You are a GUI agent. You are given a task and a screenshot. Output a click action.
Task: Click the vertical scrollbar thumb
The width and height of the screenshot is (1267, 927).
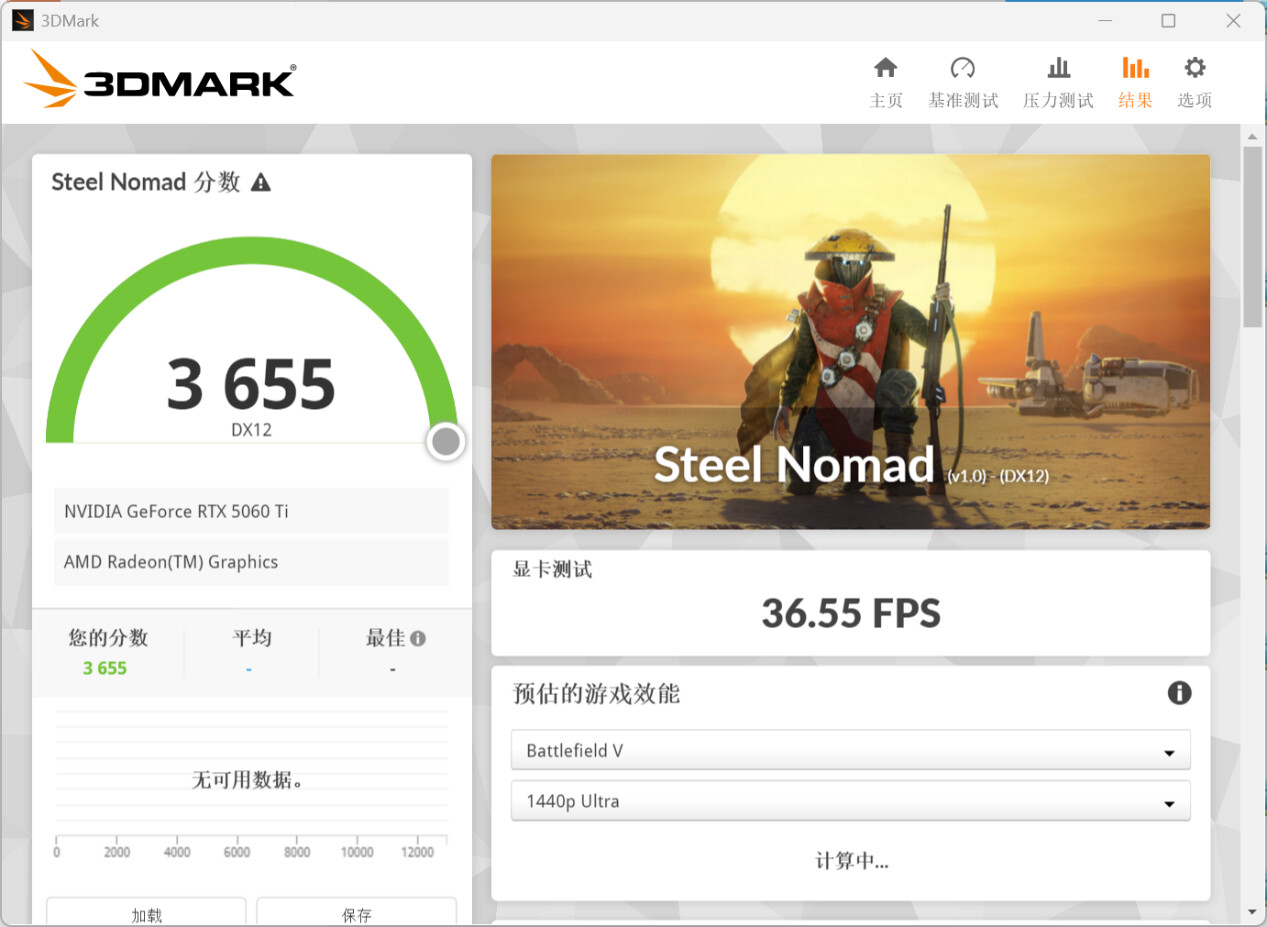[x=1252, y=236]
